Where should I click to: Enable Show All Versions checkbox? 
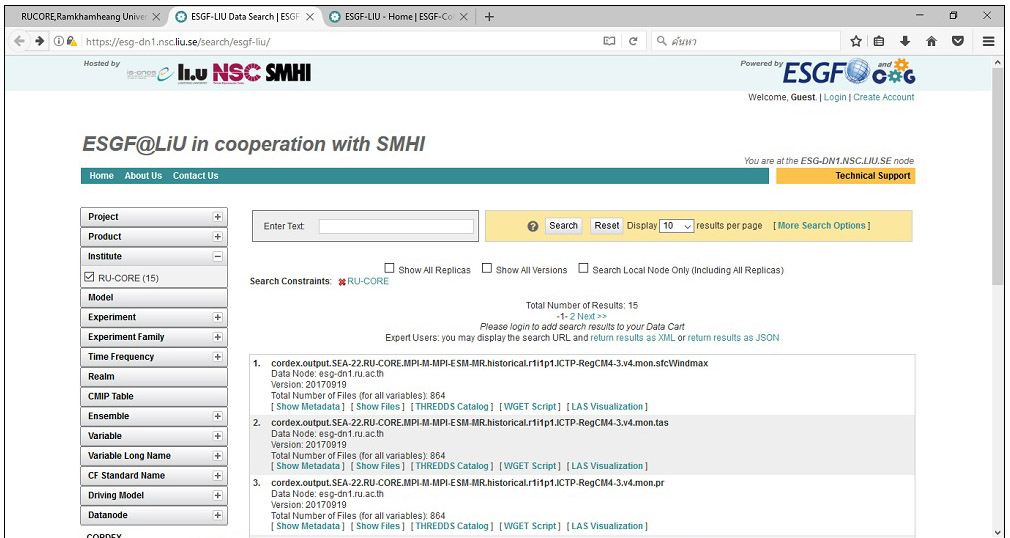(487, 268)
